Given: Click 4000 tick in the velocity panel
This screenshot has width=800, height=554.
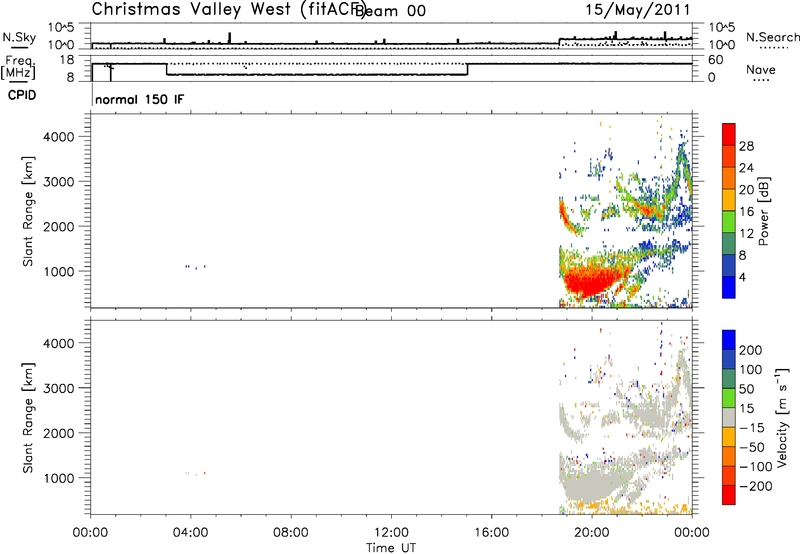Looking at the screenshot, I should tap(59, 343).
